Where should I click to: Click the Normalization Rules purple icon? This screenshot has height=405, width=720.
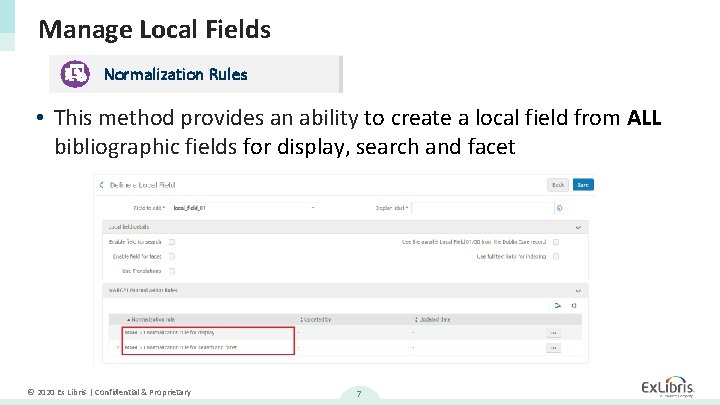pos(75,74)
